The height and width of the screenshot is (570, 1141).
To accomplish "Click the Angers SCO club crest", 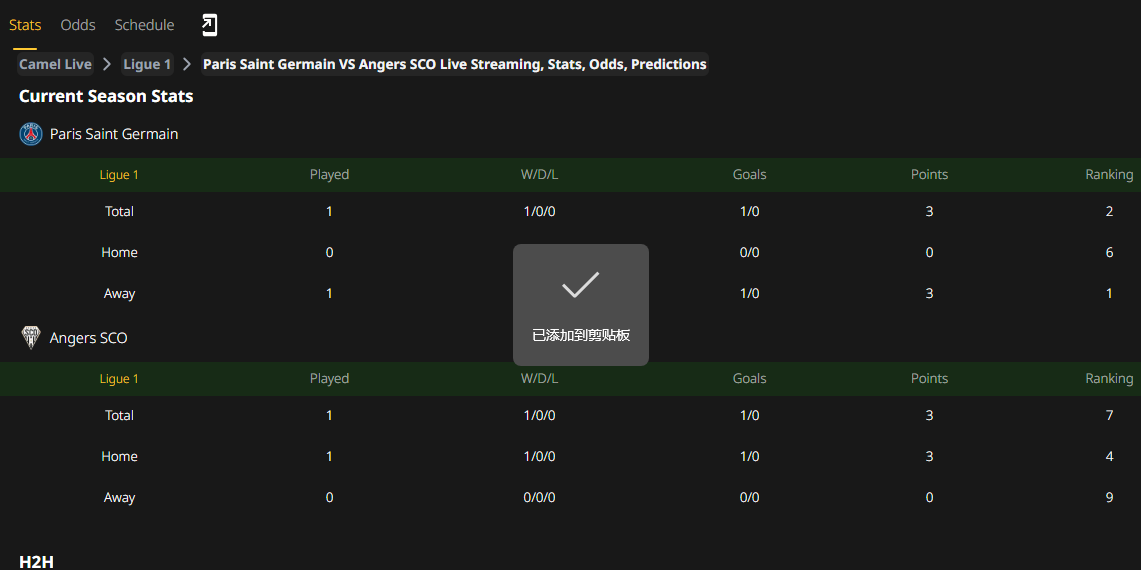I will point(31,338).
